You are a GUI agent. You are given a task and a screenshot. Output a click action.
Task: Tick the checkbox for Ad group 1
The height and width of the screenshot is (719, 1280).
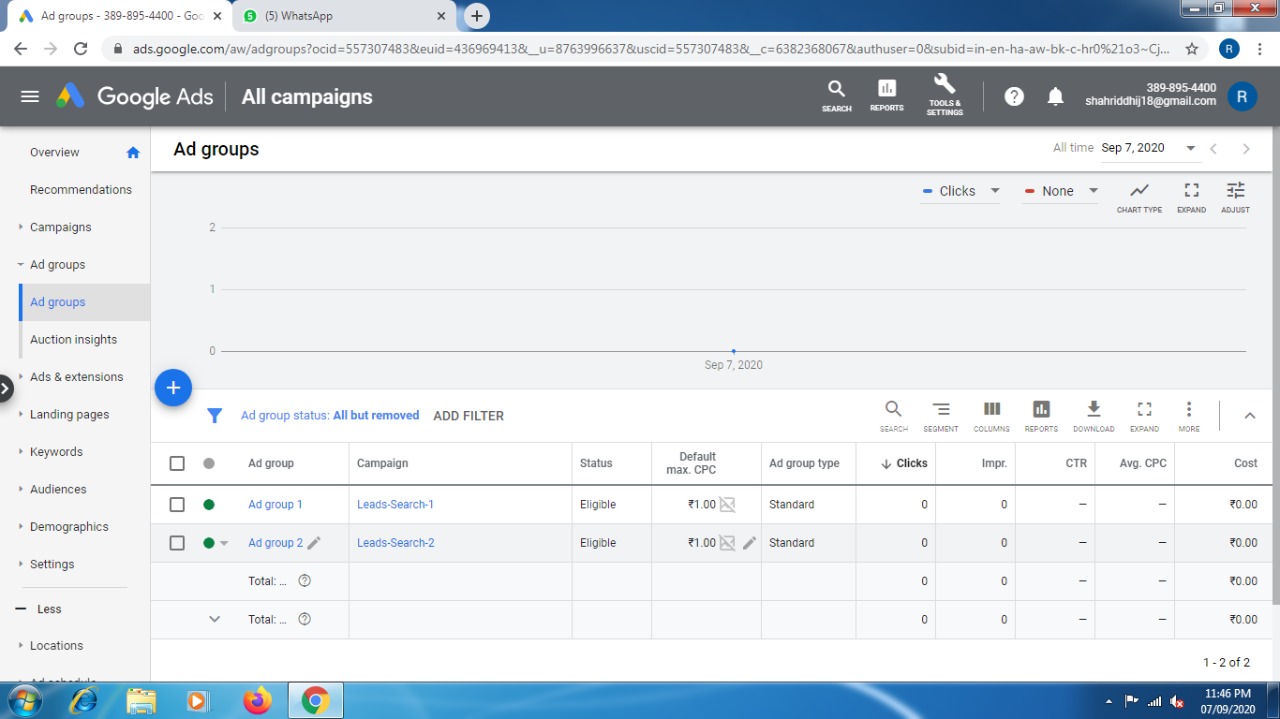point(177,505)
